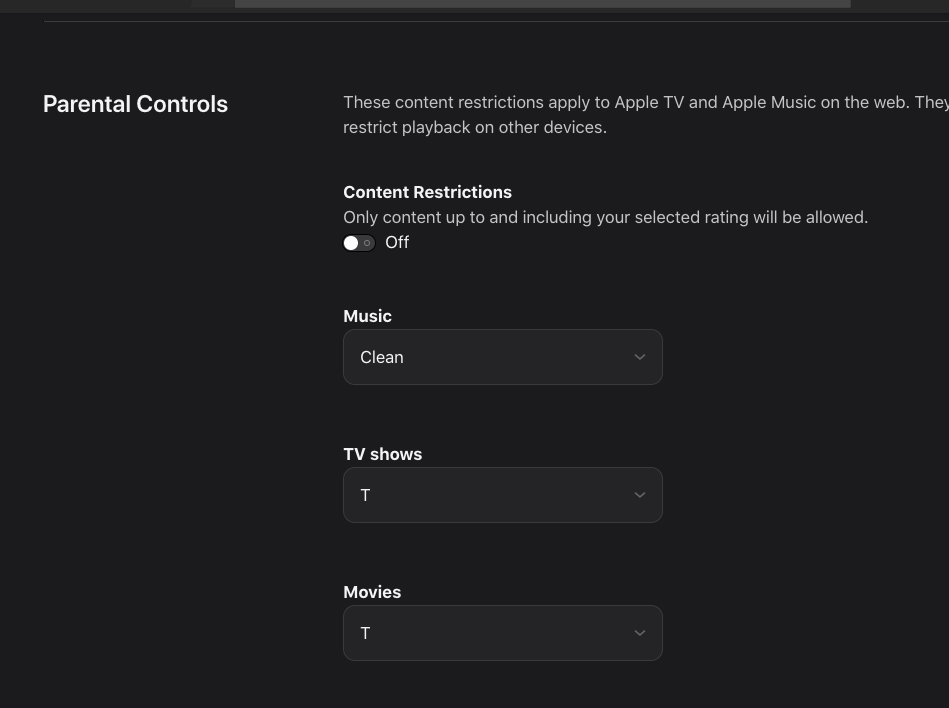Click the Music field label

click(x=367, y=316)
